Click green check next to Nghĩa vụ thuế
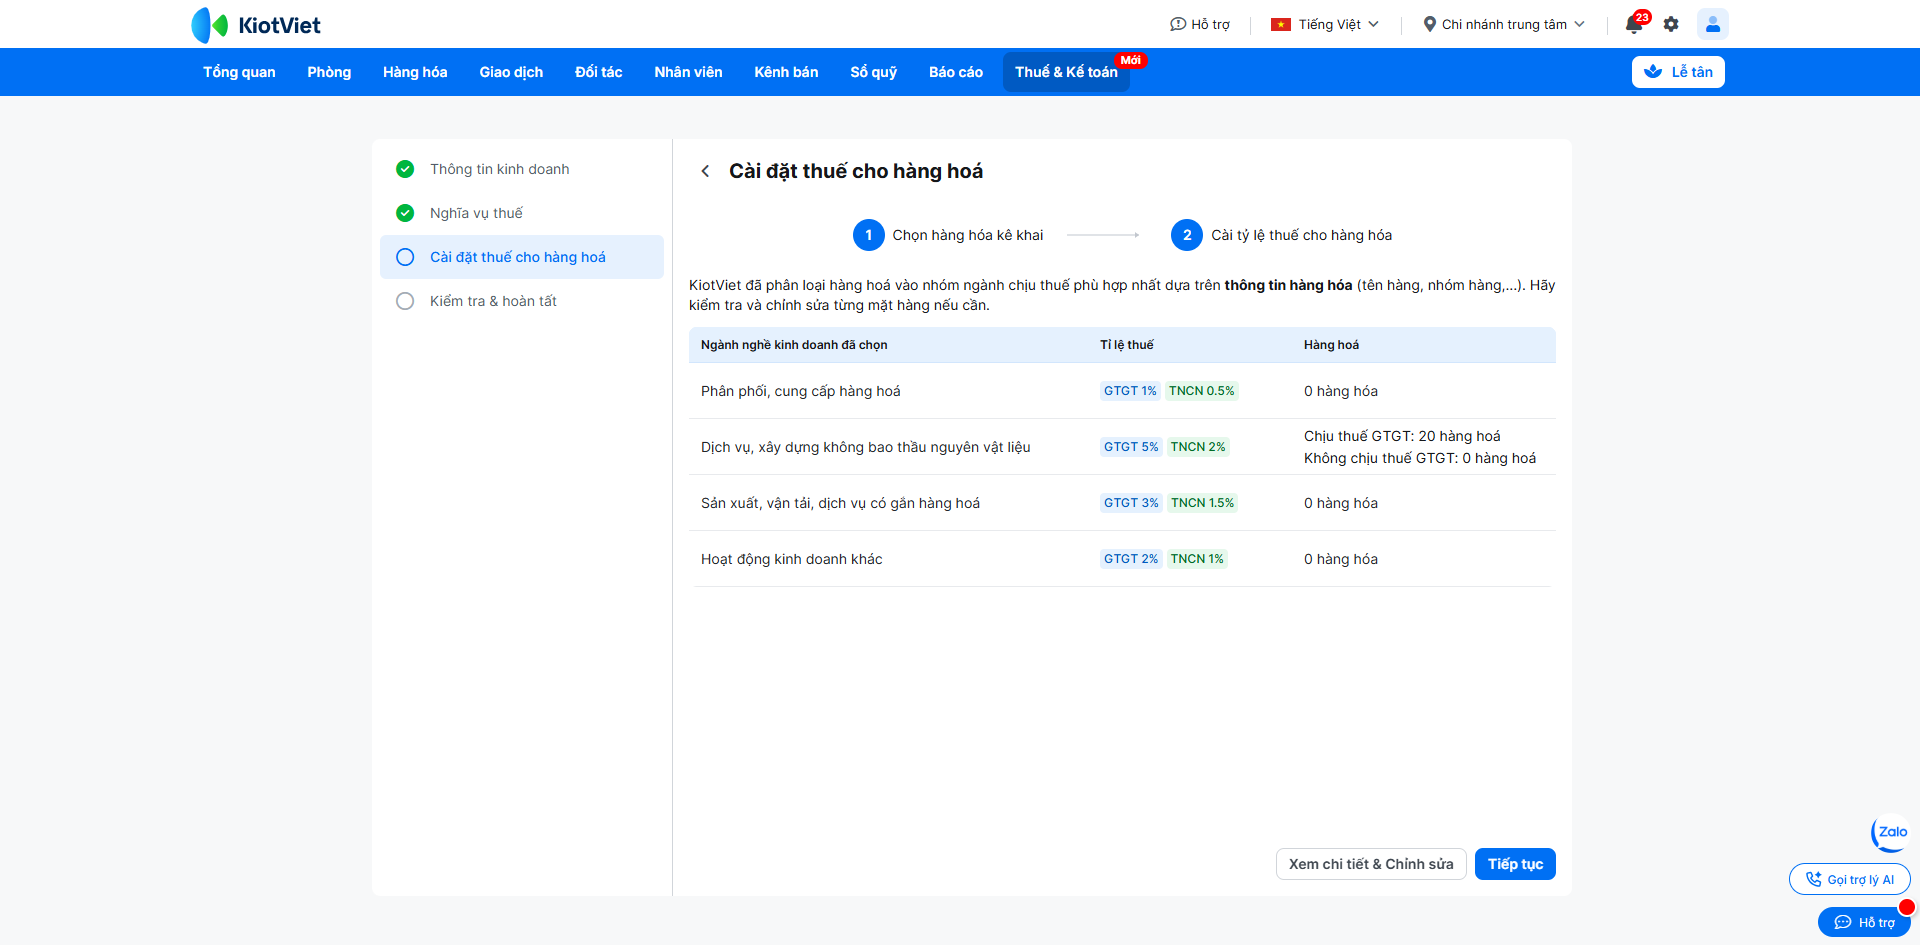 (405, 213)
